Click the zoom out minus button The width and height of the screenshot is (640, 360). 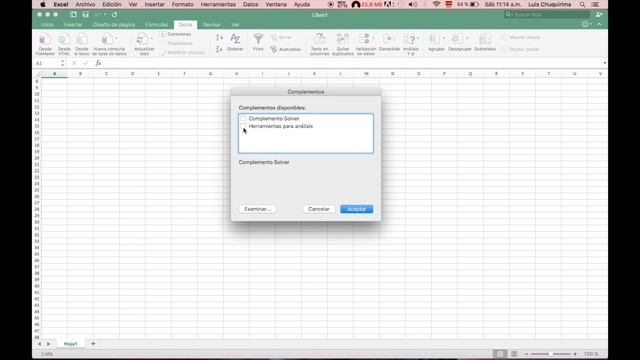tap(526, 354)
